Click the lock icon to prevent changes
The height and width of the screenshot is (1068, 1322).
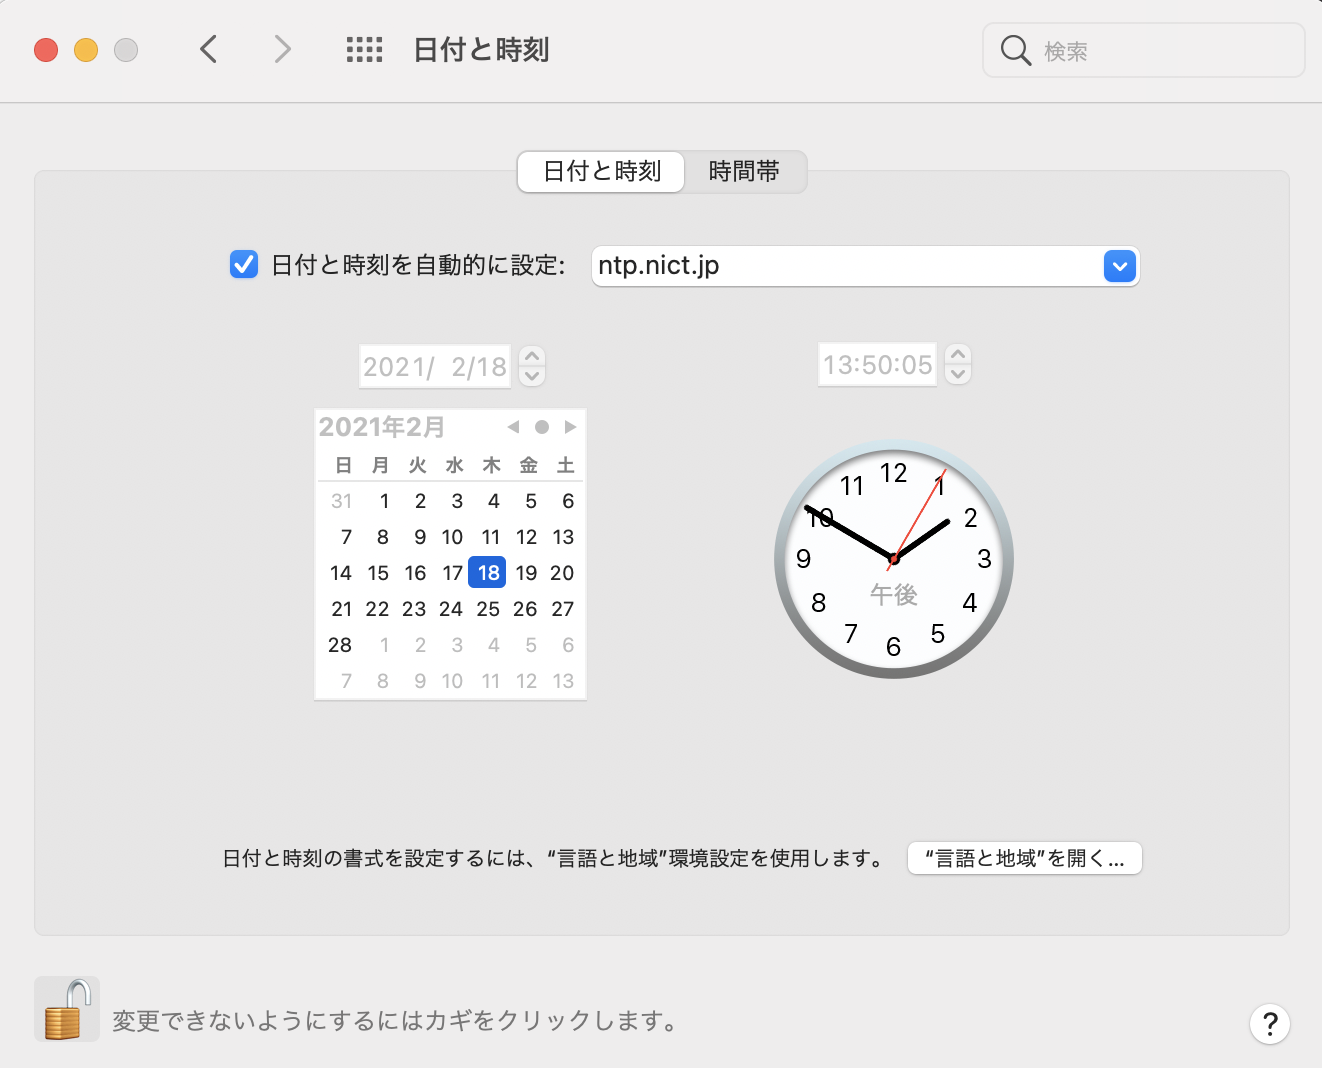[x=66, y=1010]
